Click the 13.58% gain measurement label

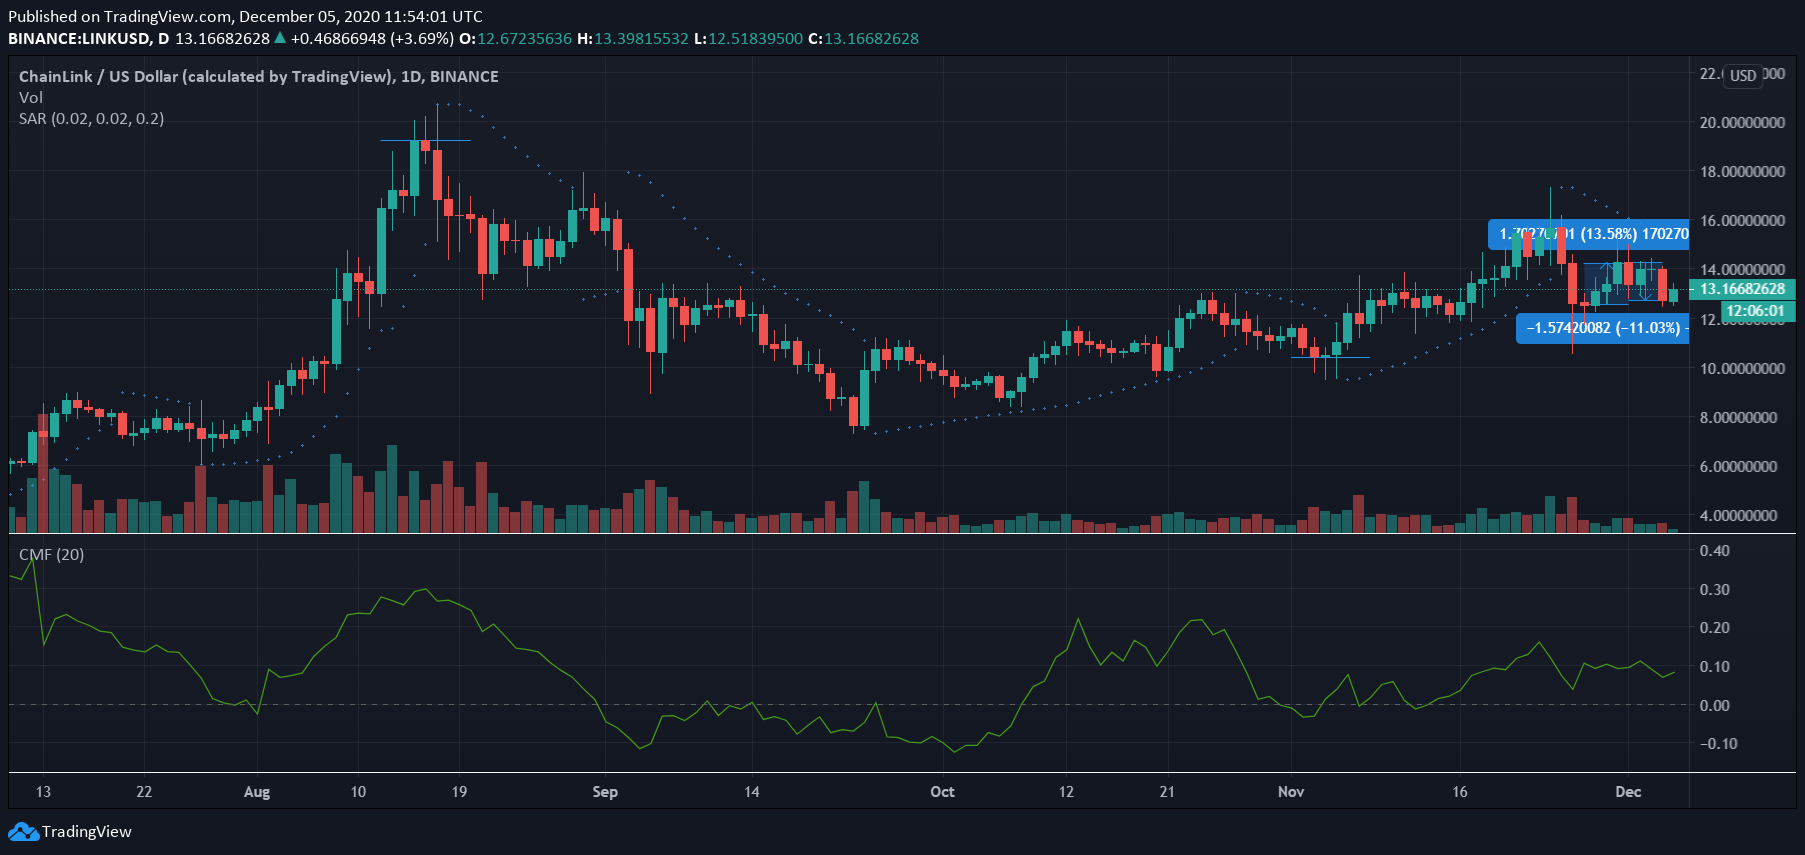click(1588, 234)
